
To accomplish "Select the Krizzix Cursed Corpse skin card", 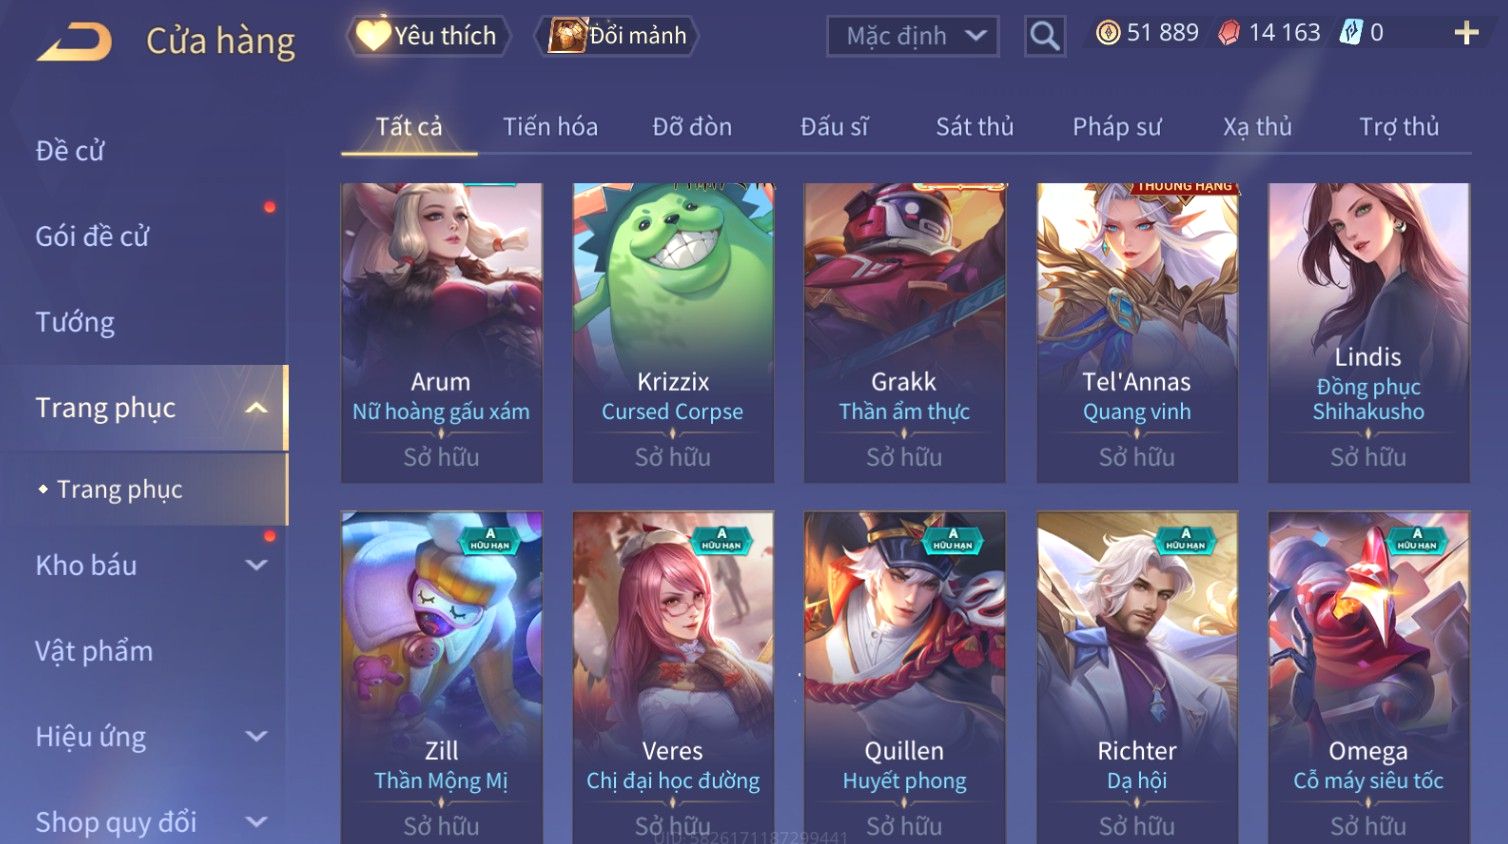I will tap(673, 333).
